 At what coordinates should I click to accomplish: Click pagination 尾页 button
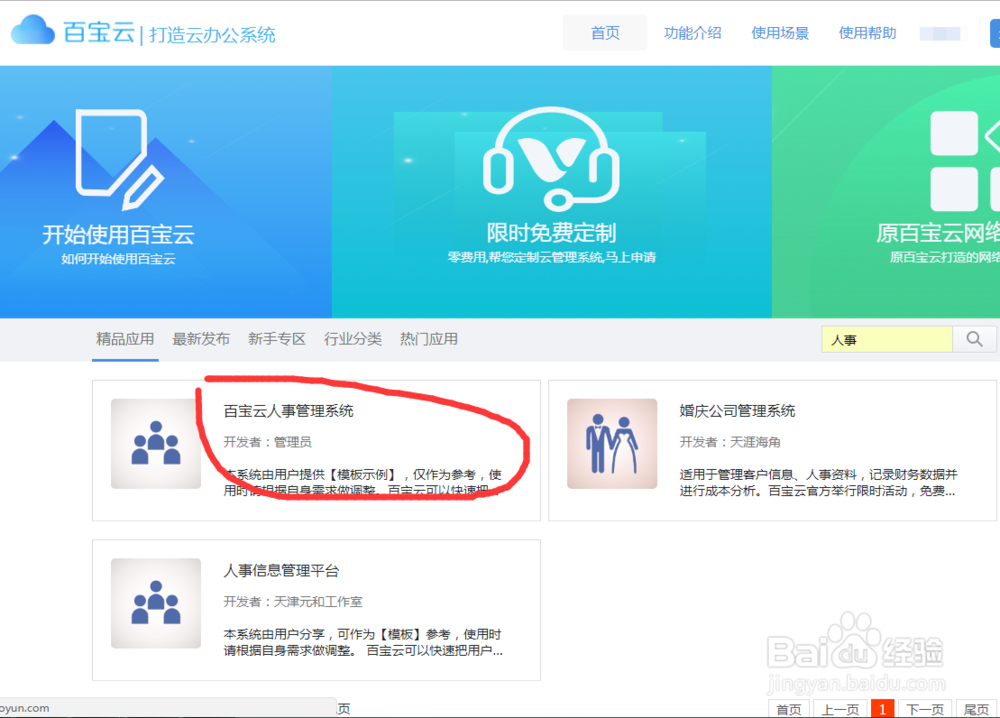coord(976,709)
